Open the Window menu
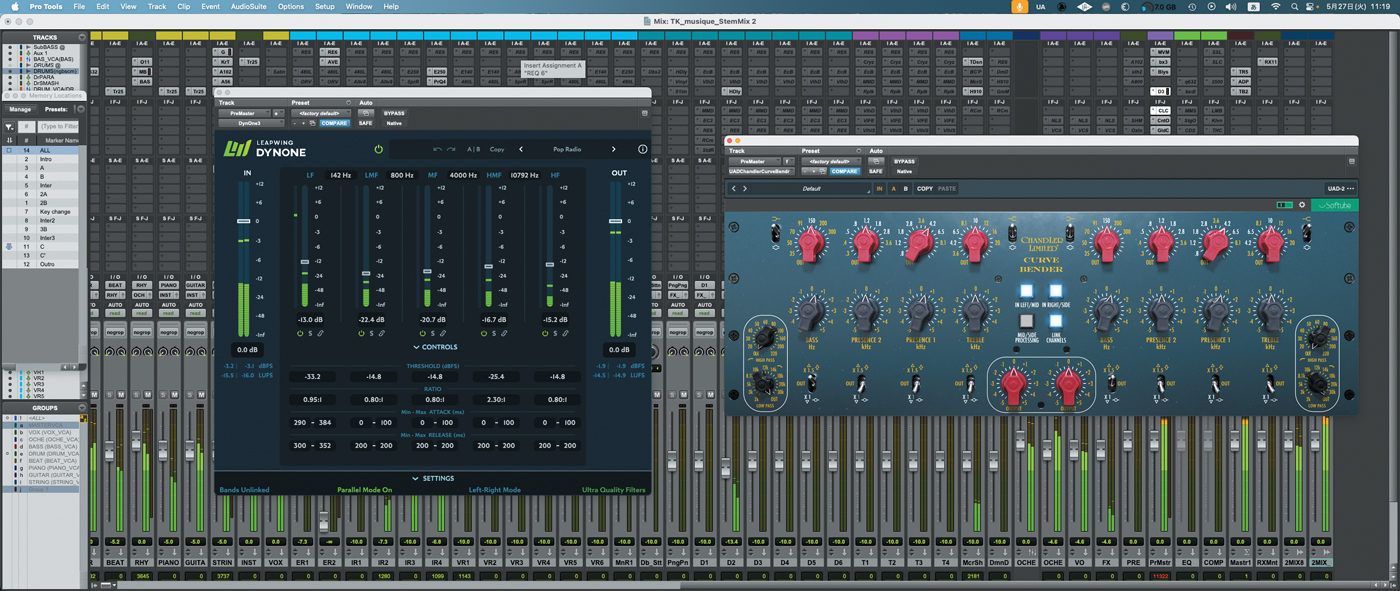 (x=359, y=6)
